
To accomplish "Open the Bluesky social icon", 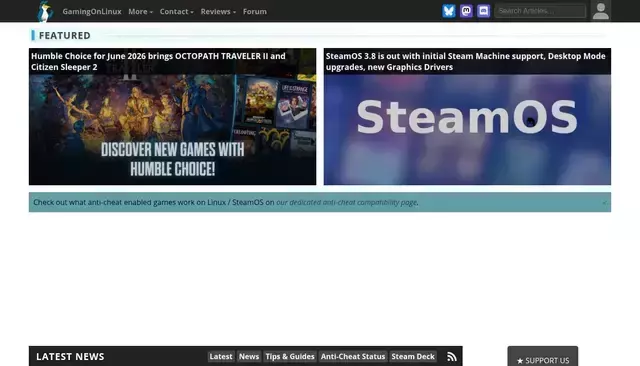I will 449,11.
